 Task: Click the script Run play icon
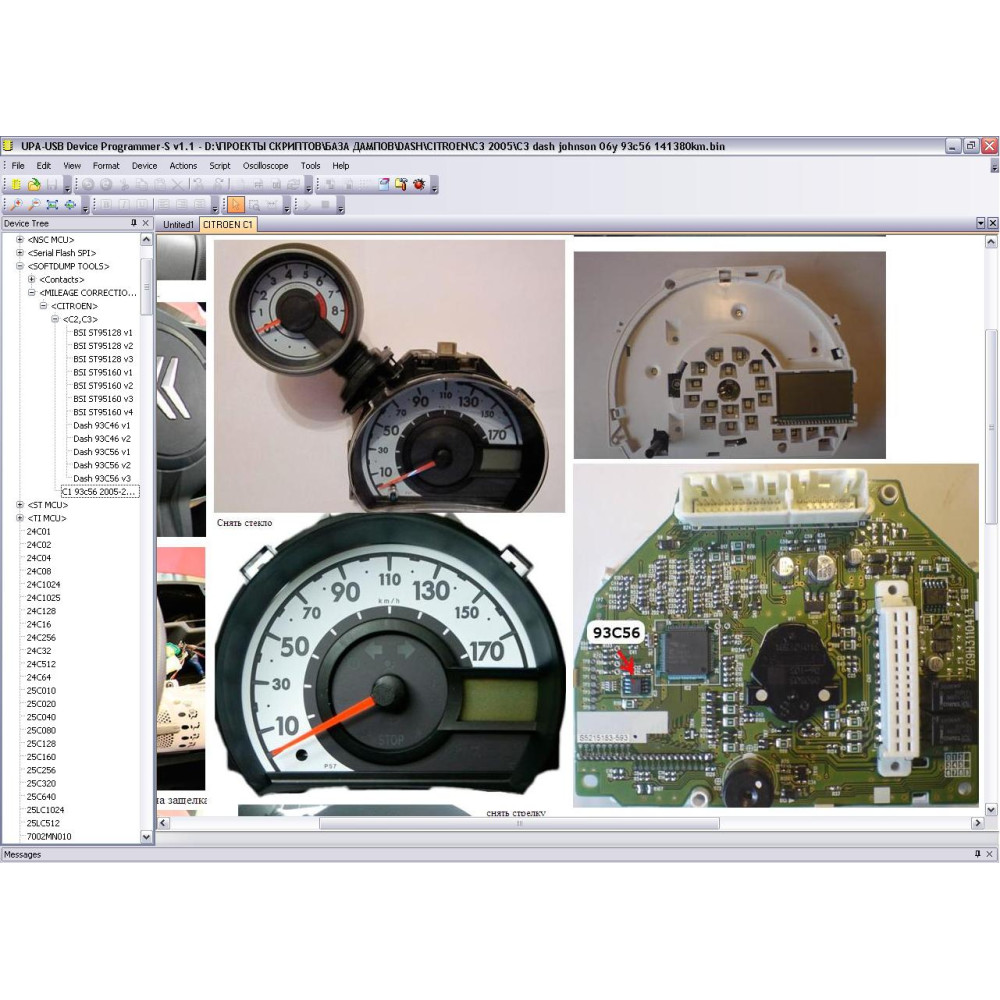[307, 205]
